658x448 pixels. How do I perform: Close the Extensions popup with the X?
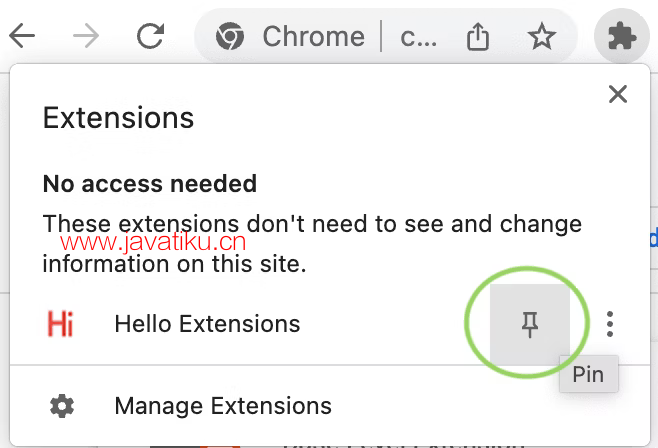(x=618, y=94)
